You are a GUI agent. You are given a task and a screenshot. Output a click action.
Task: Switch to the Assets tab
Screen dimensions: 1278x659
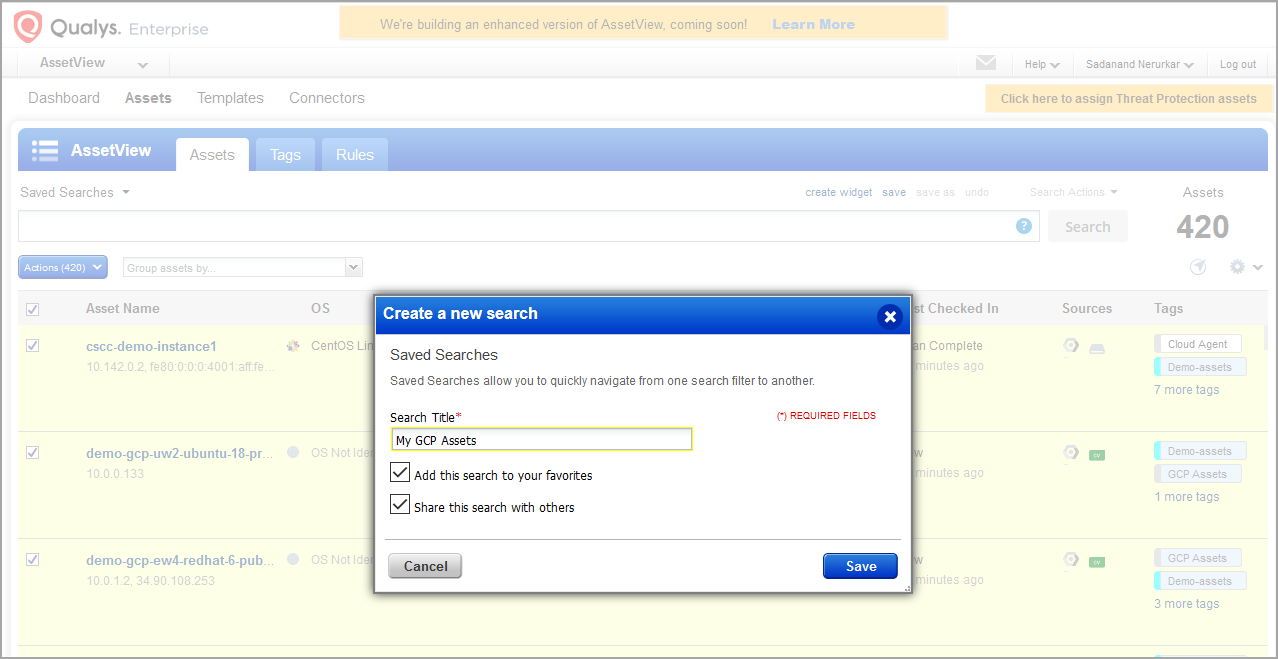coord(212,155)
